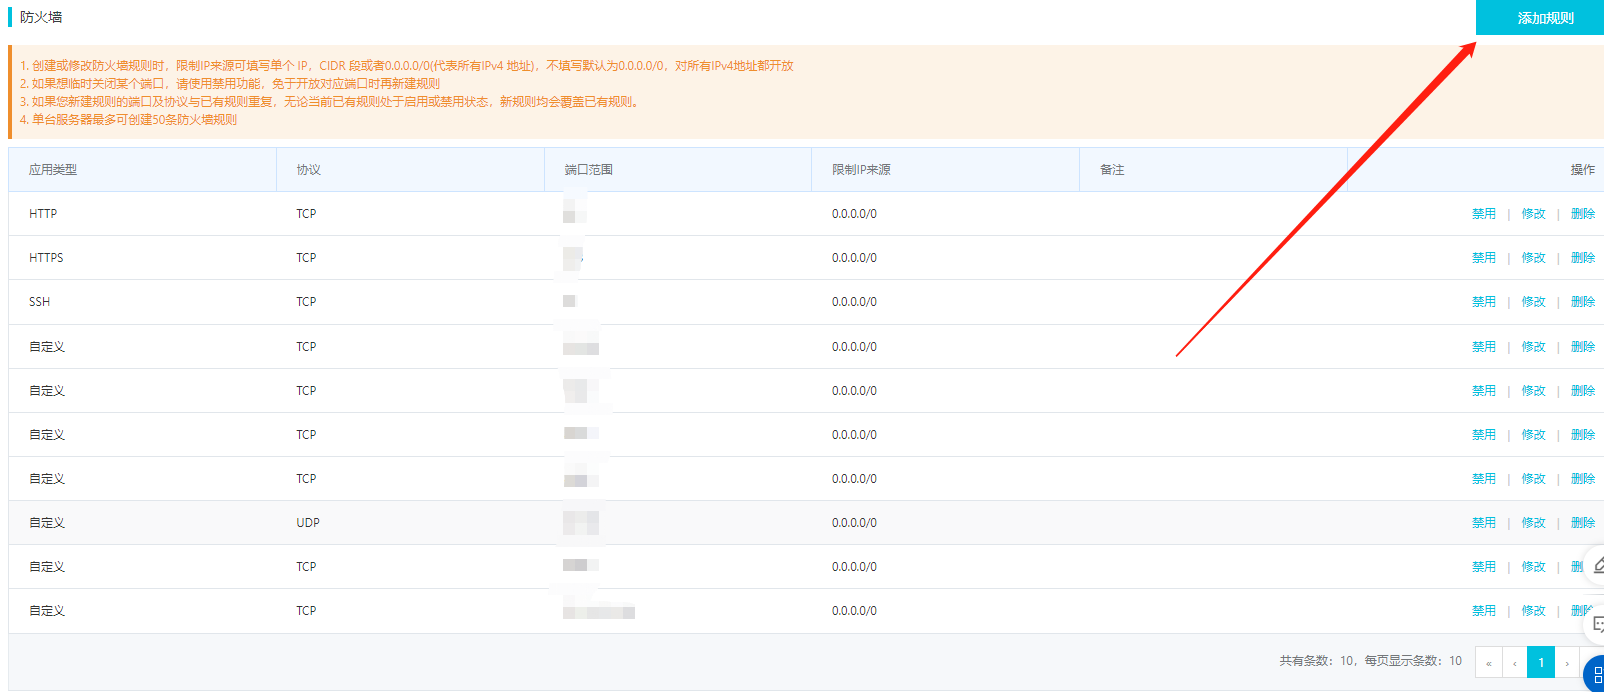Image resolution: width=1604 pixels, height=692 pixels.
Task: Click the 应用类型 column header
Action: pos(53,170)
